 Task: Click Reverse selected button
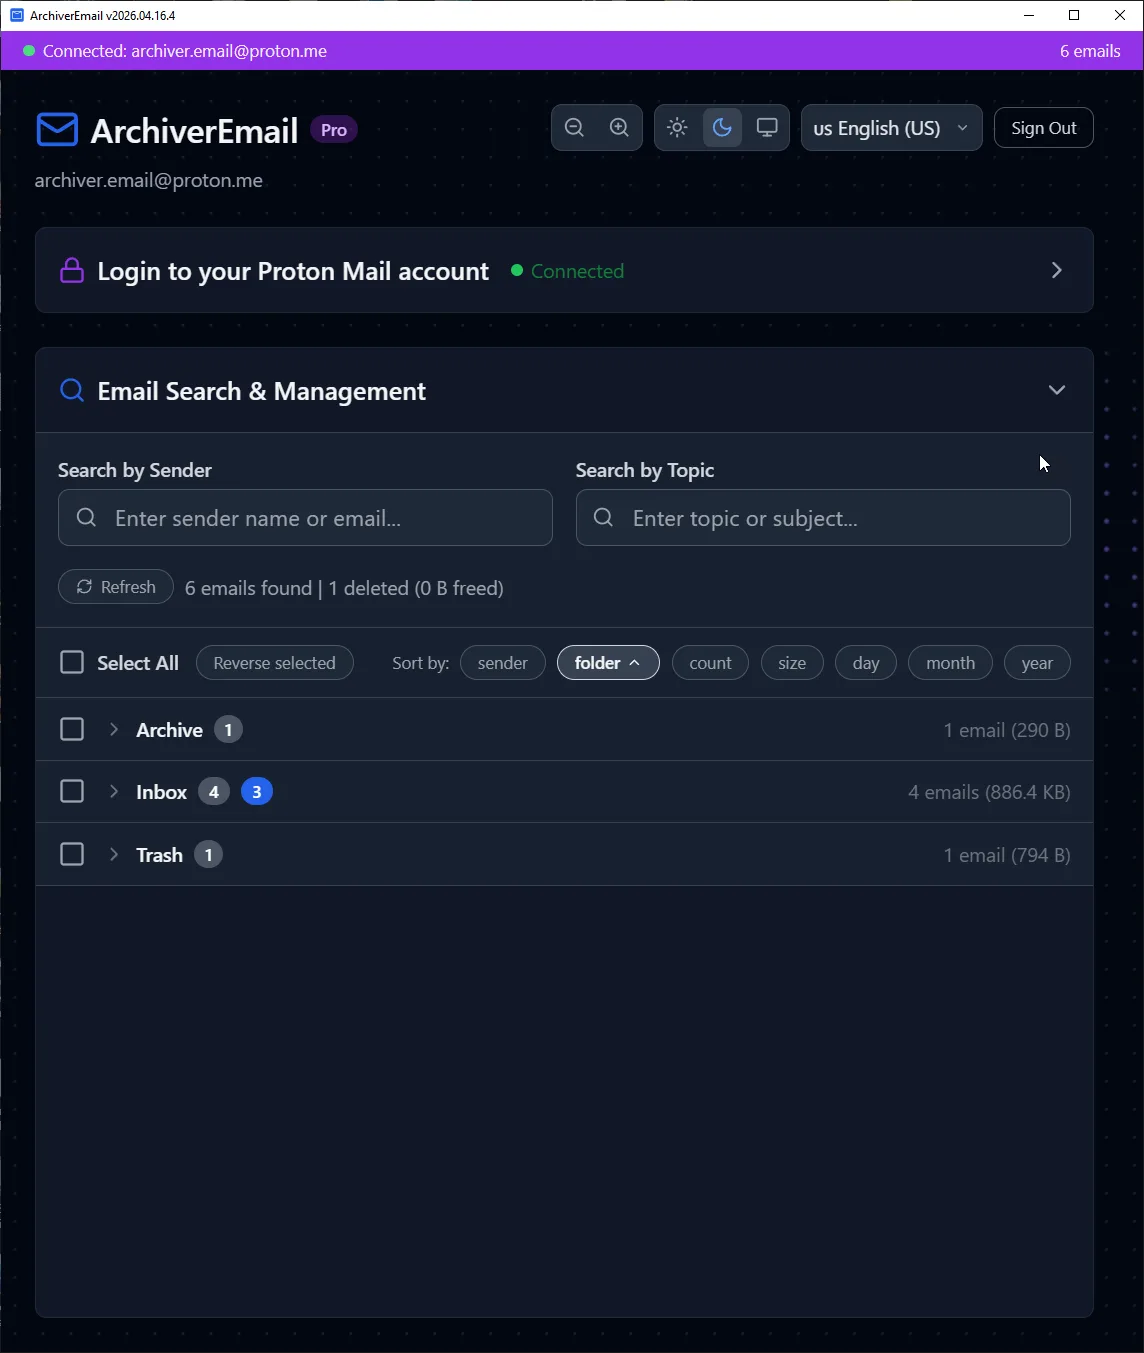[x=275, y=663]
